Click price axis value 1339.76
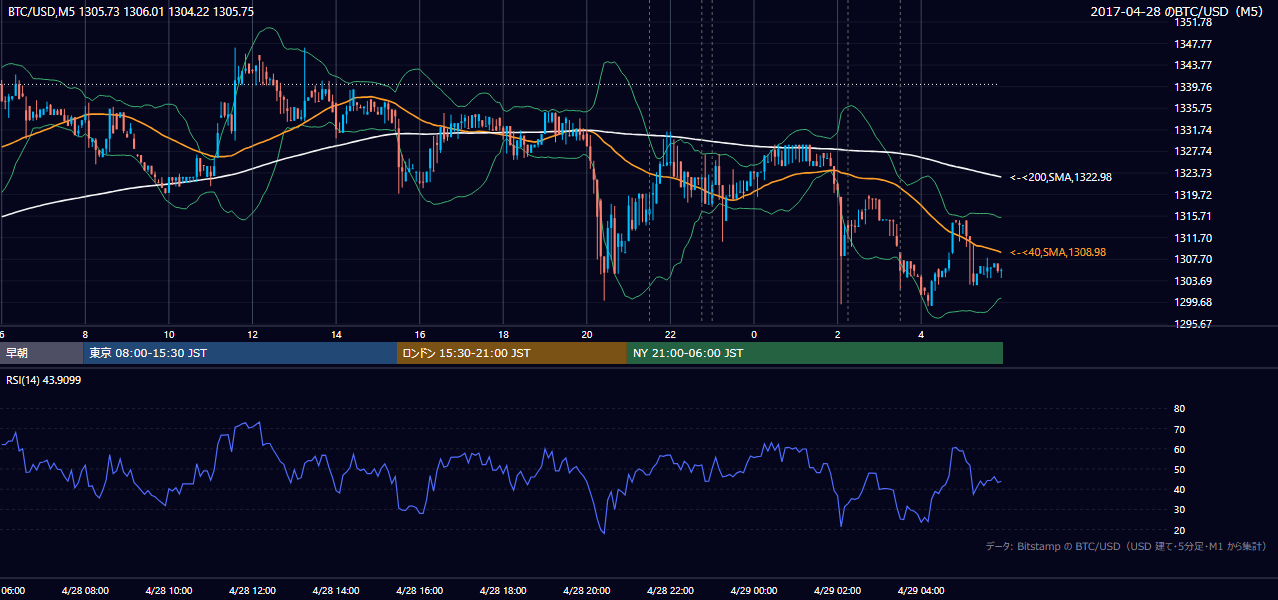The height and width of the screenshot is (600, 1278). click(1193, 87)
